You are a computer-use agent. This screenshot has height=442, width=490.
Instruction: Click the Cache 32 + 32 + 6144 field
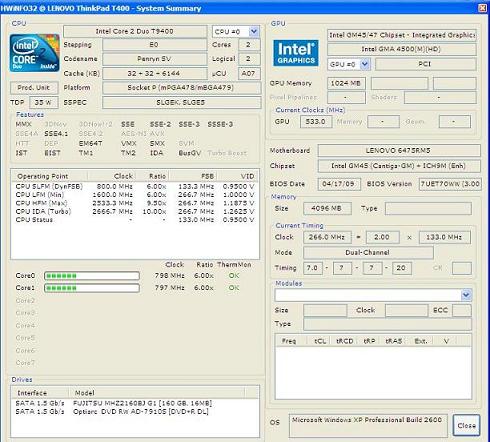(154, 73)
